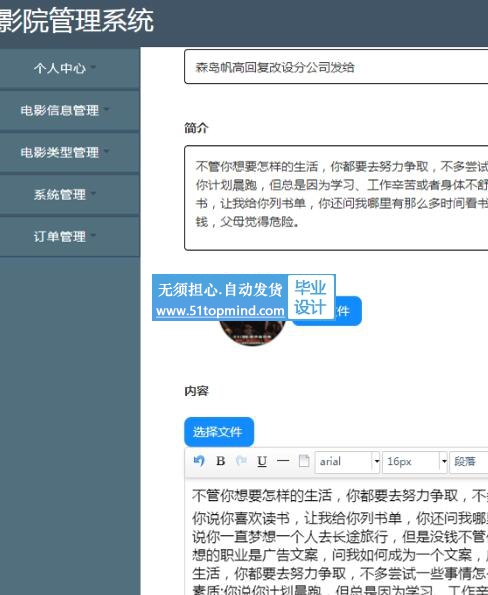The width and height of the screenshot is (488, 595).
Task: Toggle bold formatting in the editor toolbar
Action: 220,461
